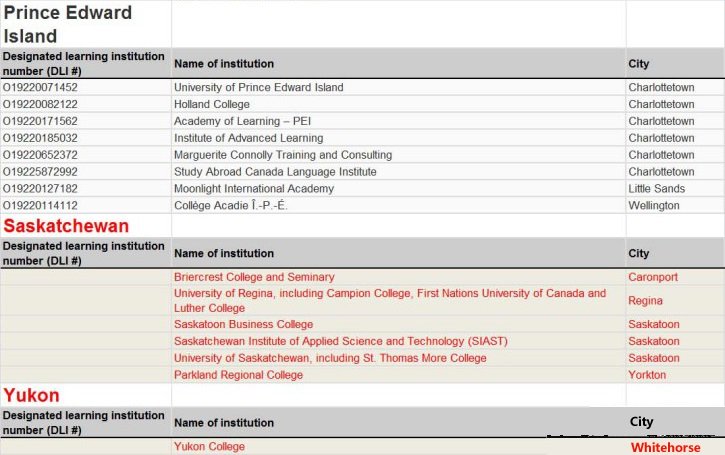Open Parkland Regional College link
This screenshot has width=725, height=455.
point(238,376)
